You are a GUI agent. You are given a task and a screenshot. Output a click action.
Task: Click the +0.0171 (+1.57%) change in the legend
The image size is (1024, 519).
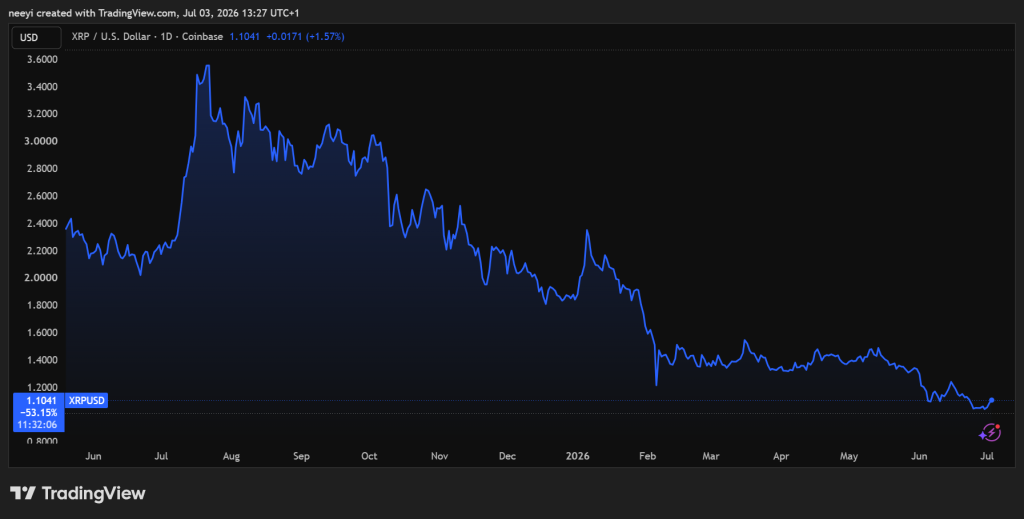pos(305,37)
